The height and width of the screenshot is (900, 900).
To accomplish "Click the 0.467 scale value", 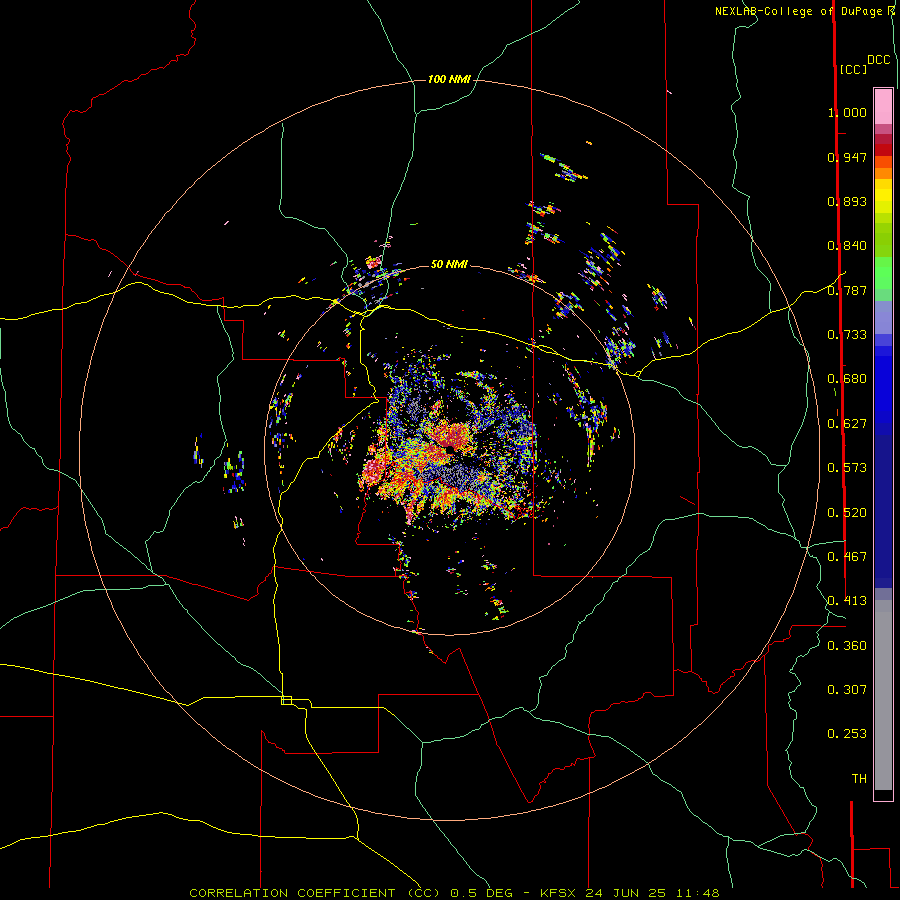I will click(847, 557).
